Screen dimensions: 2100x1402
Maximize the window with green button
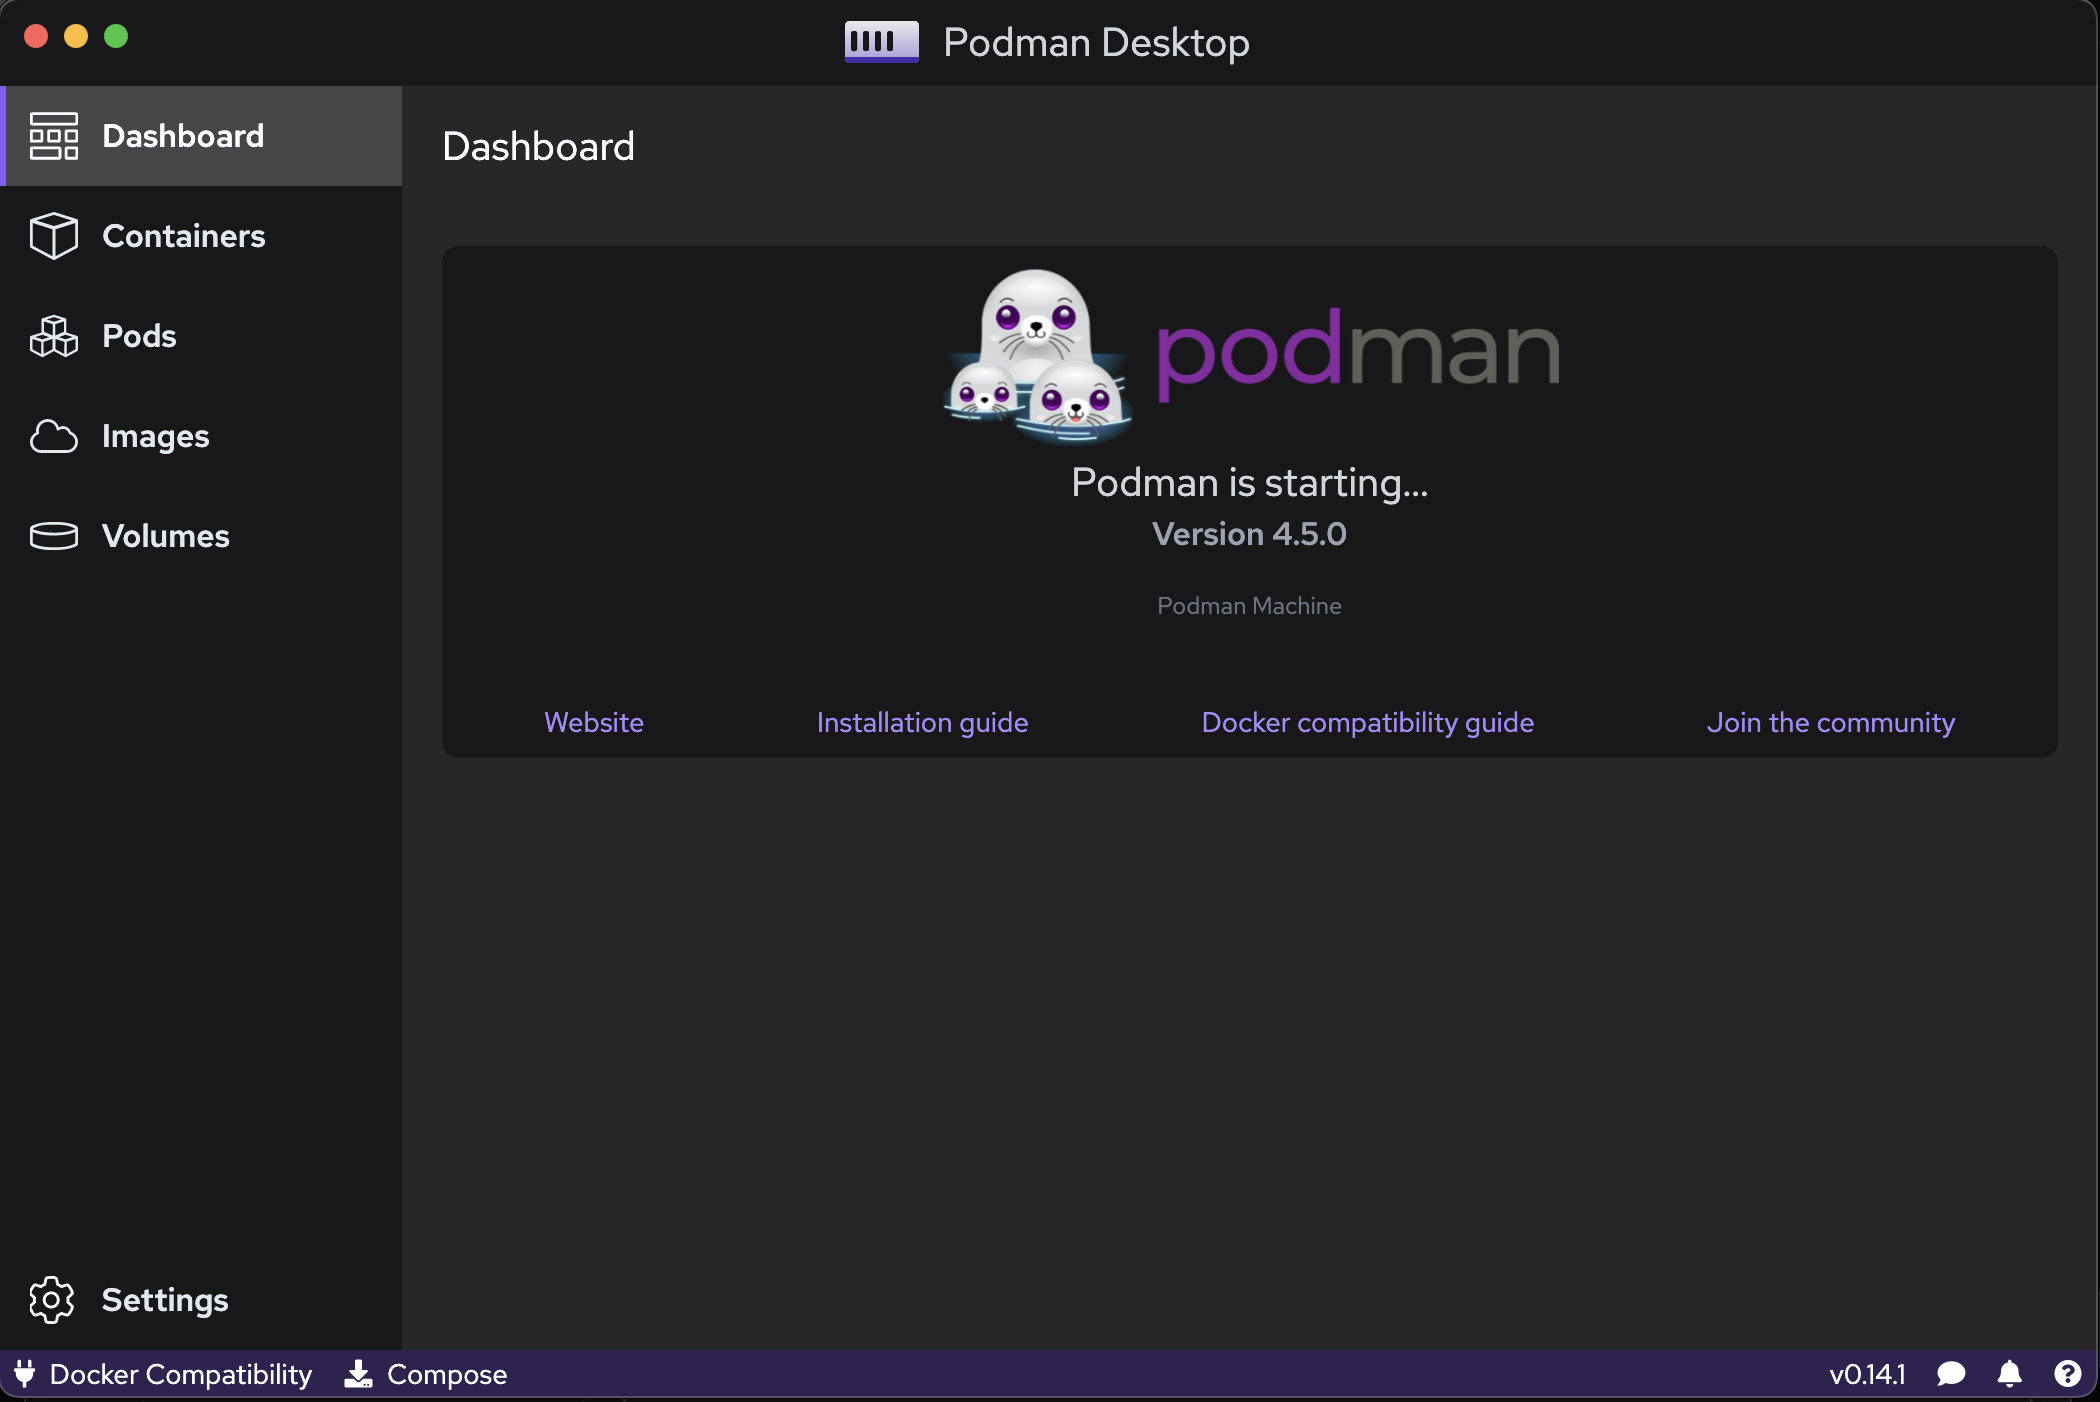point(116,36)
